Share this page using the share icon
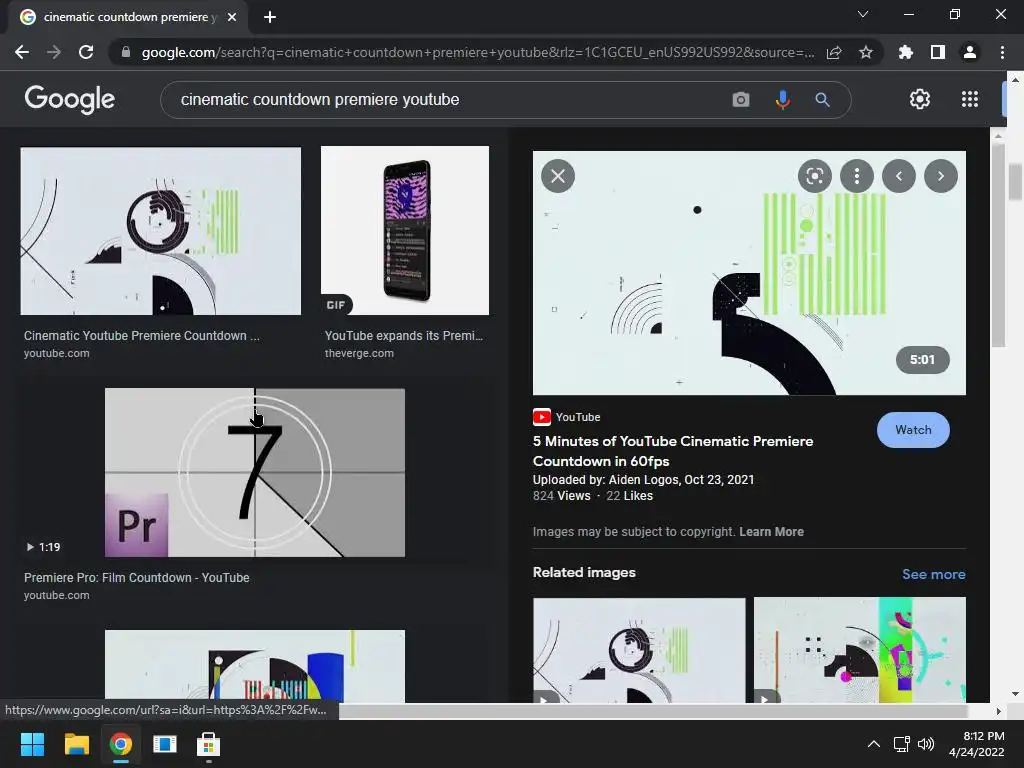This screenshot has width=1024, height=768. click(x=834, y=52)
